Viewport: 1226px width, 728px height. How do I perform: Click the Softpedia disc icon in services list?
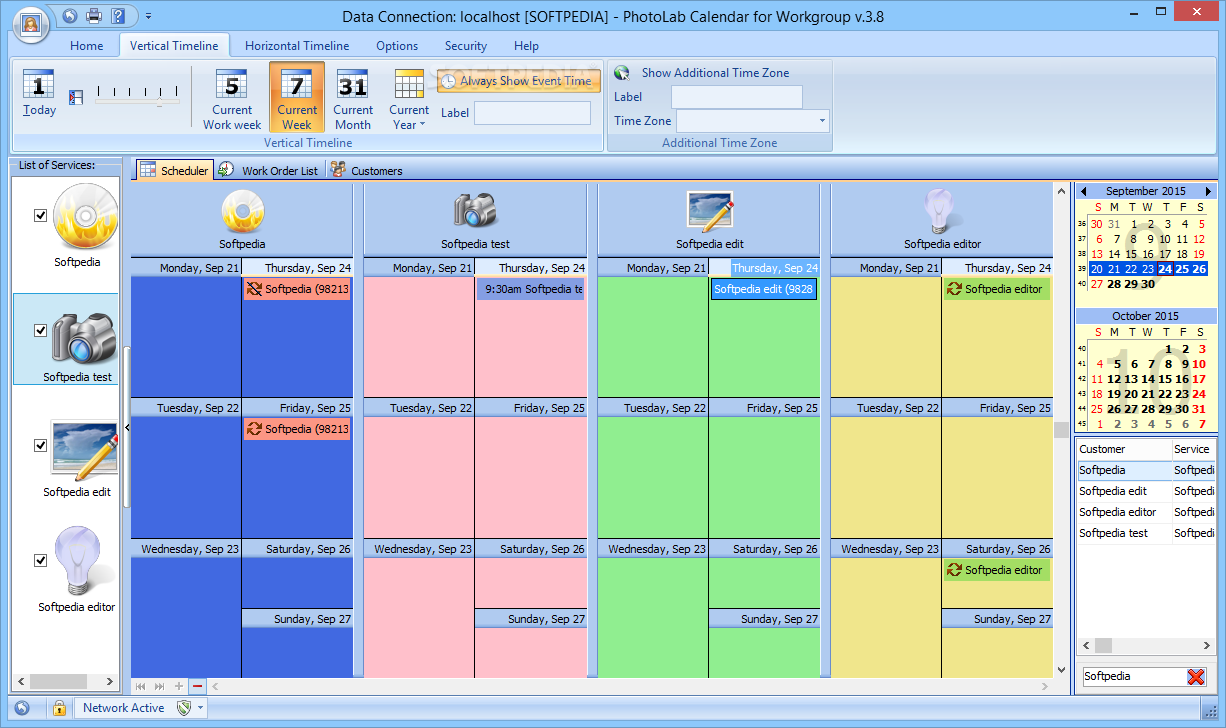coord(85,217)
